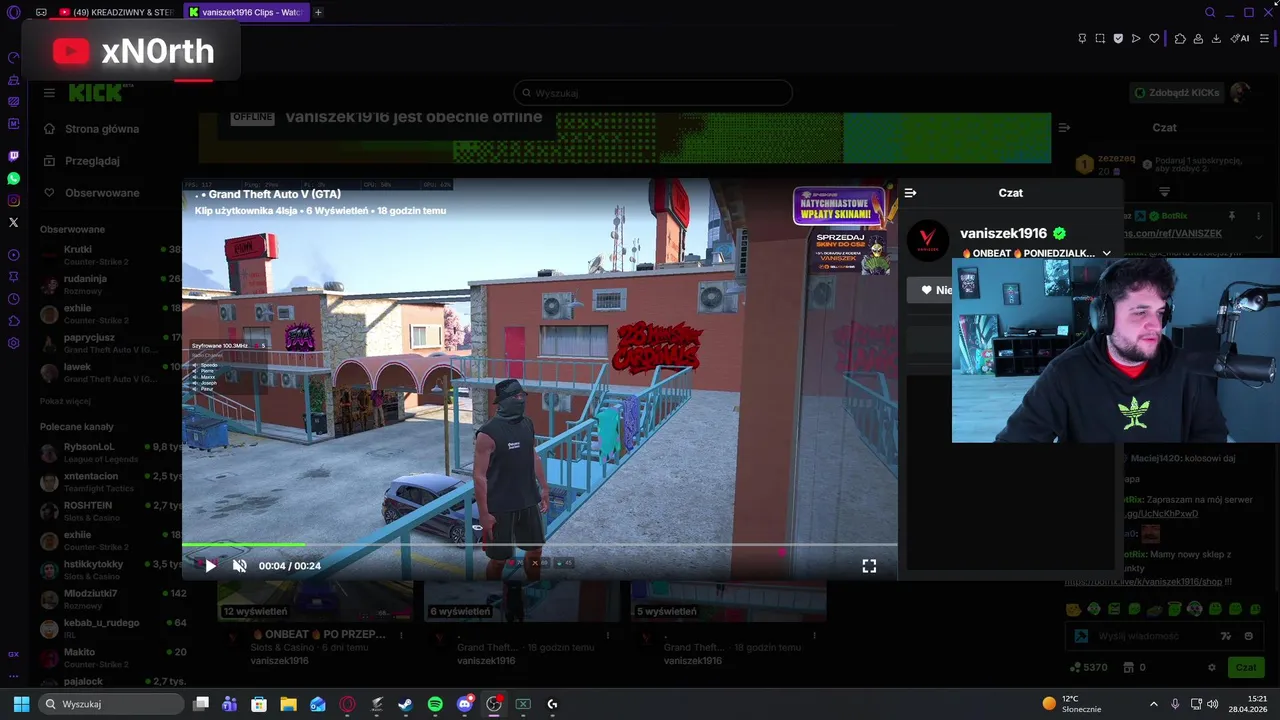1280x720 pixels.
Task: Open Opera GX main menu logo
Action: click(x=13, y=13)
